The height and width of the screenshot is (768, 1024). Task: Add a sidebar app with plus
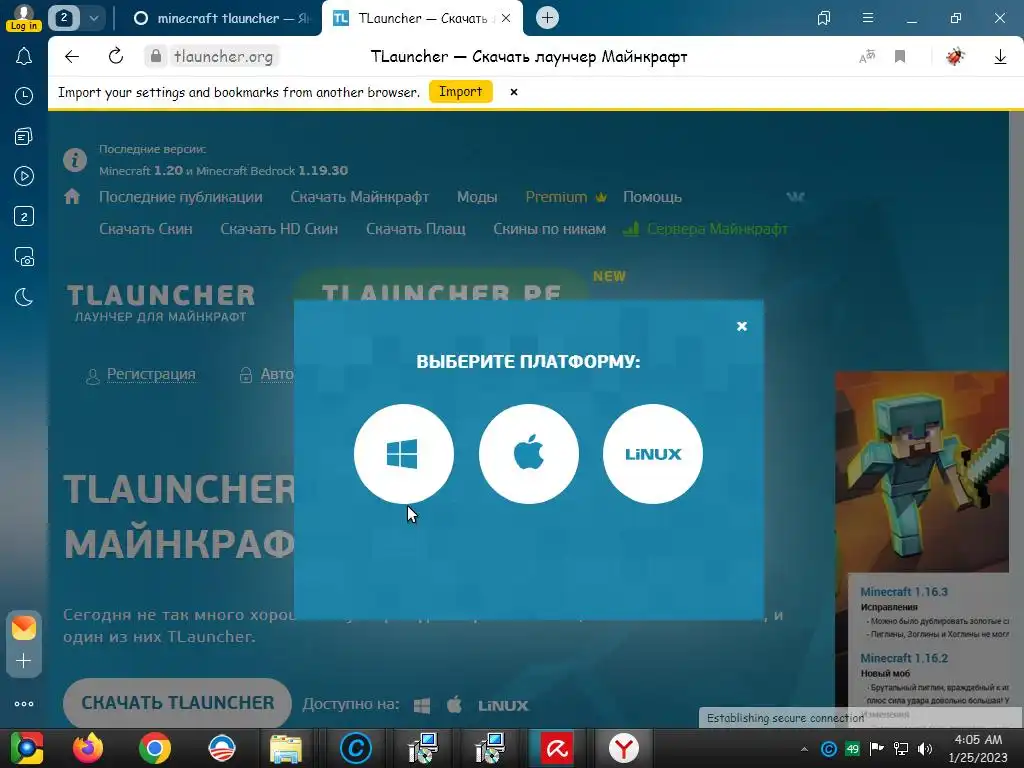tap(24, 661)
